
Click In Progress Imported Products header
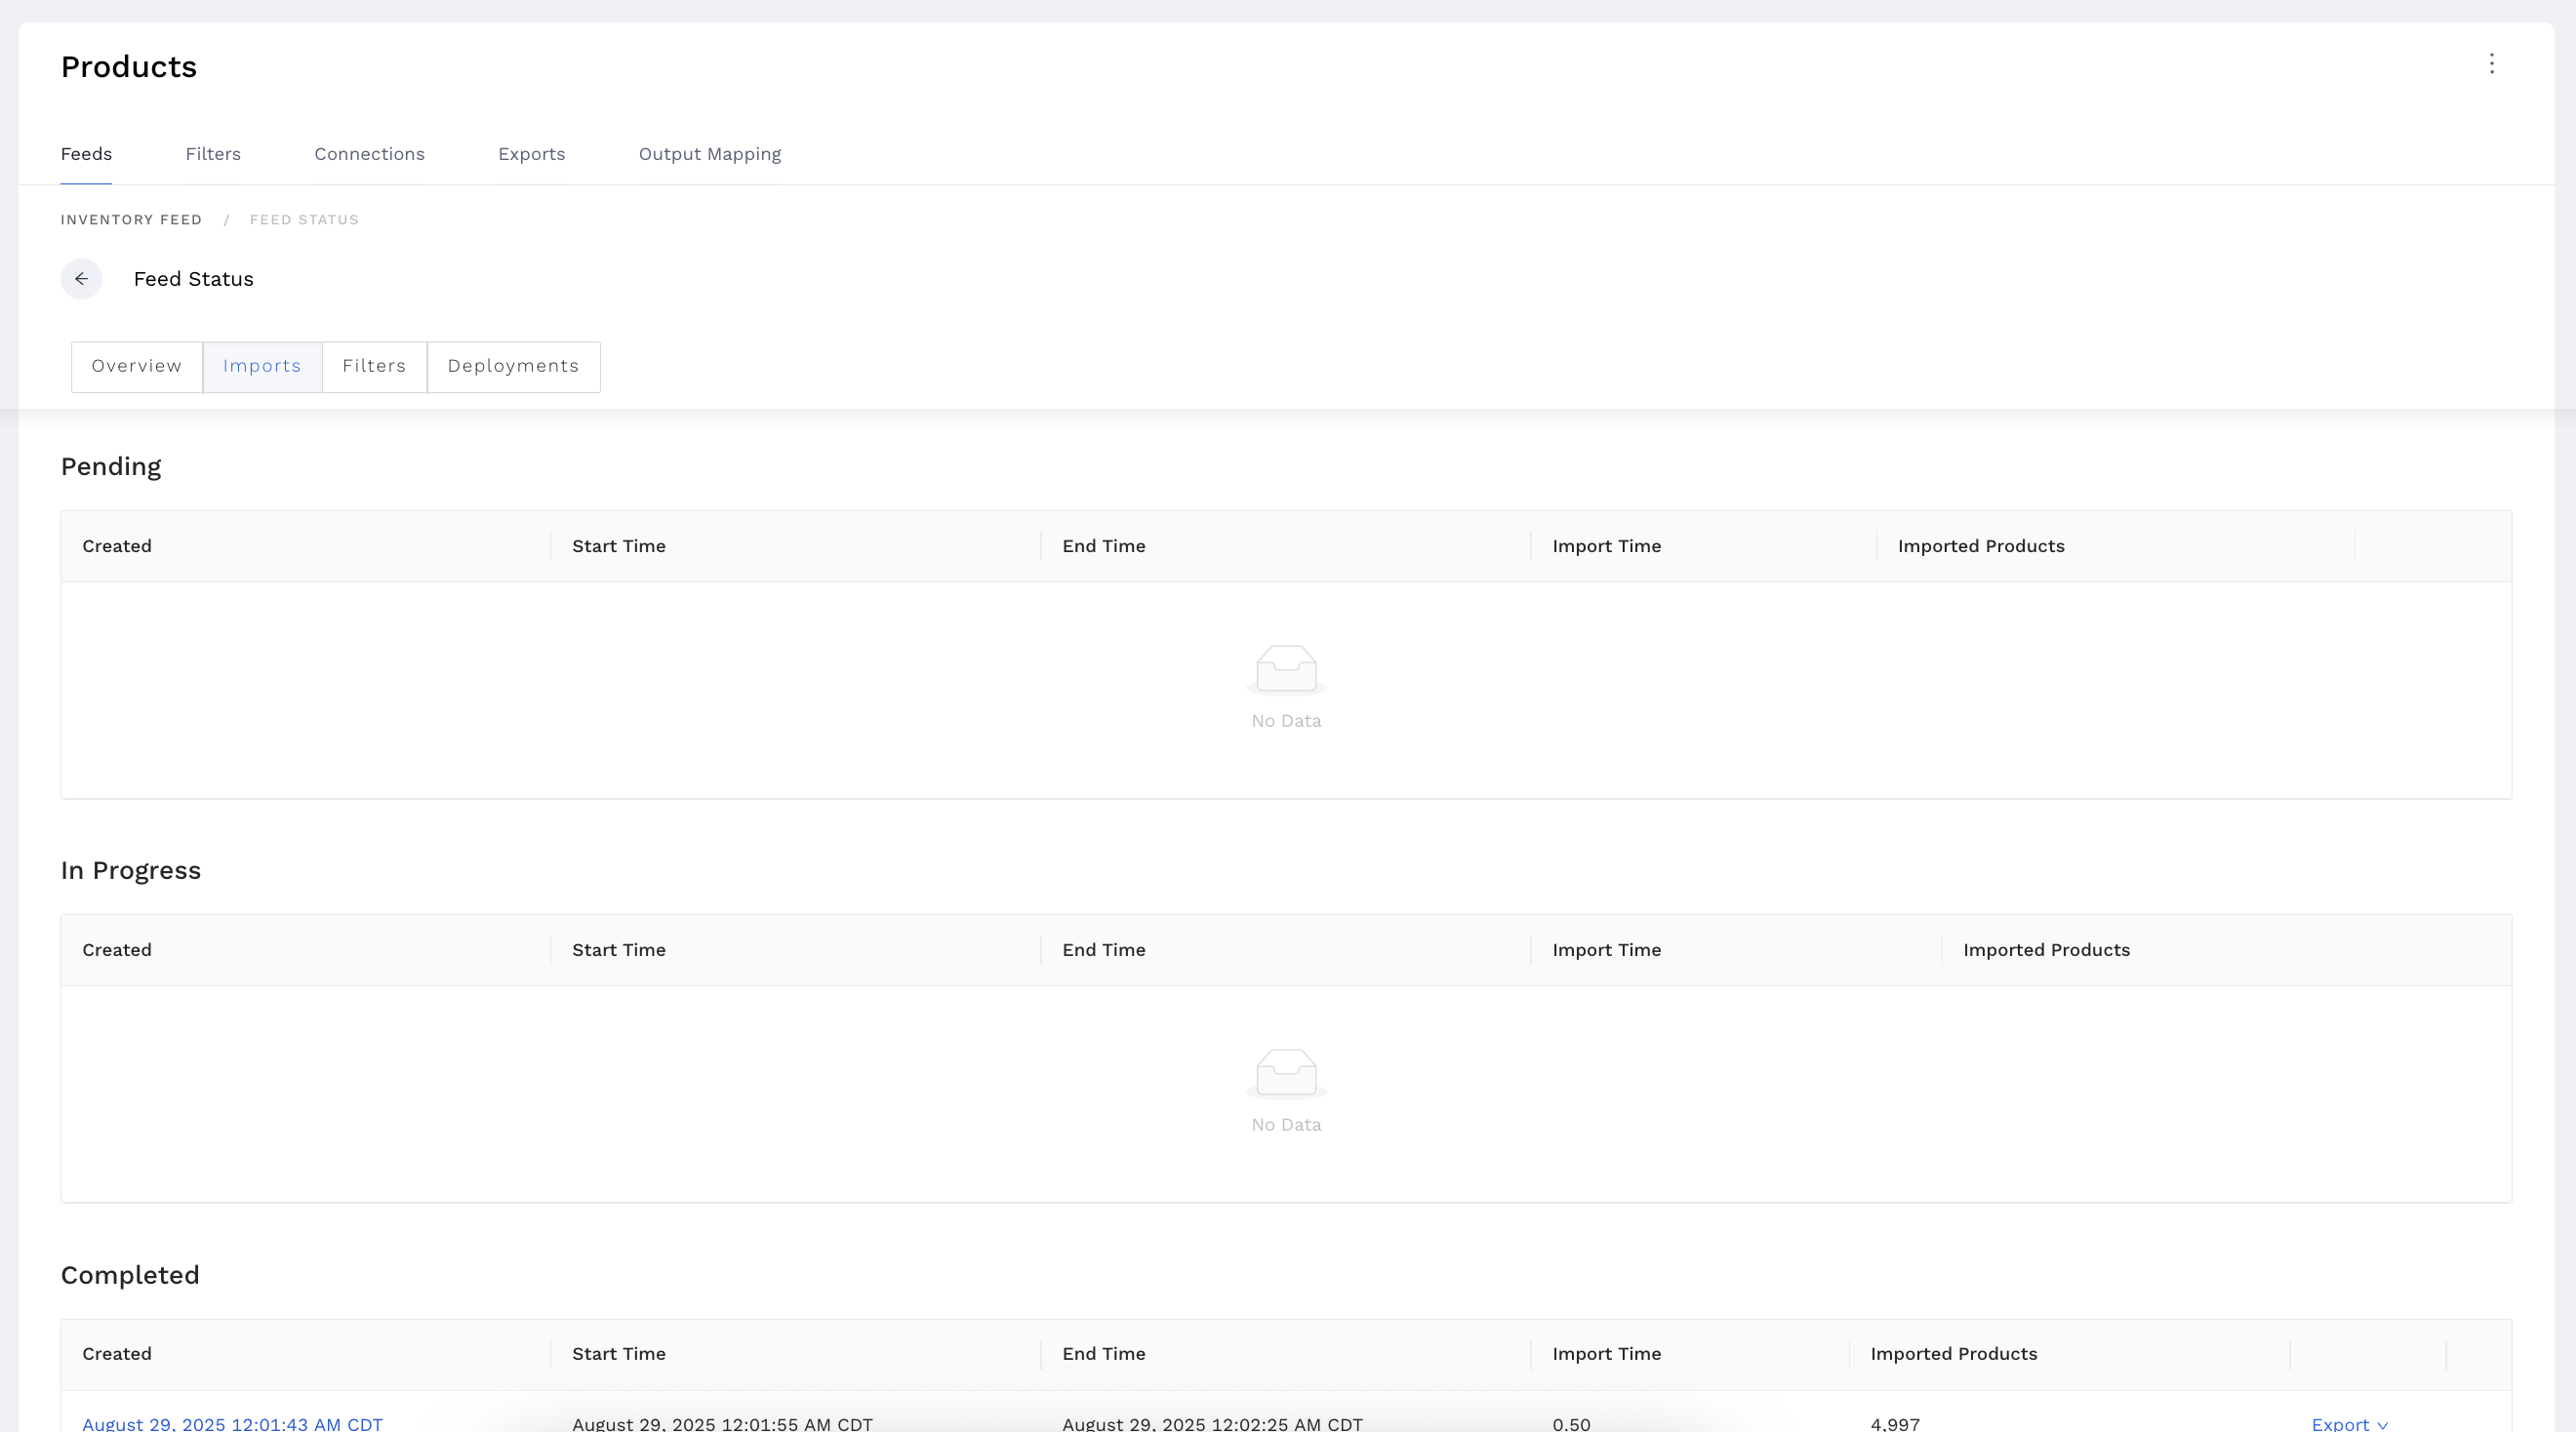pos(2046,950)
